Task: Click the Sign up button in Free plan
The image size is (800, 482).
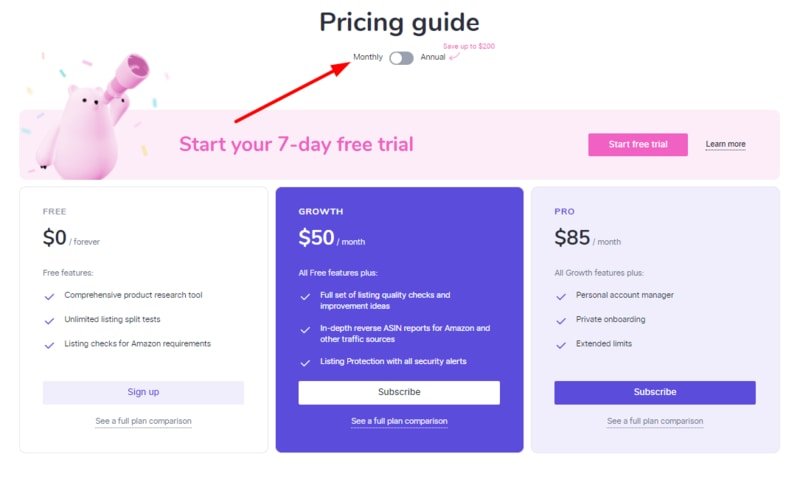Action: (x=143, y=392)
